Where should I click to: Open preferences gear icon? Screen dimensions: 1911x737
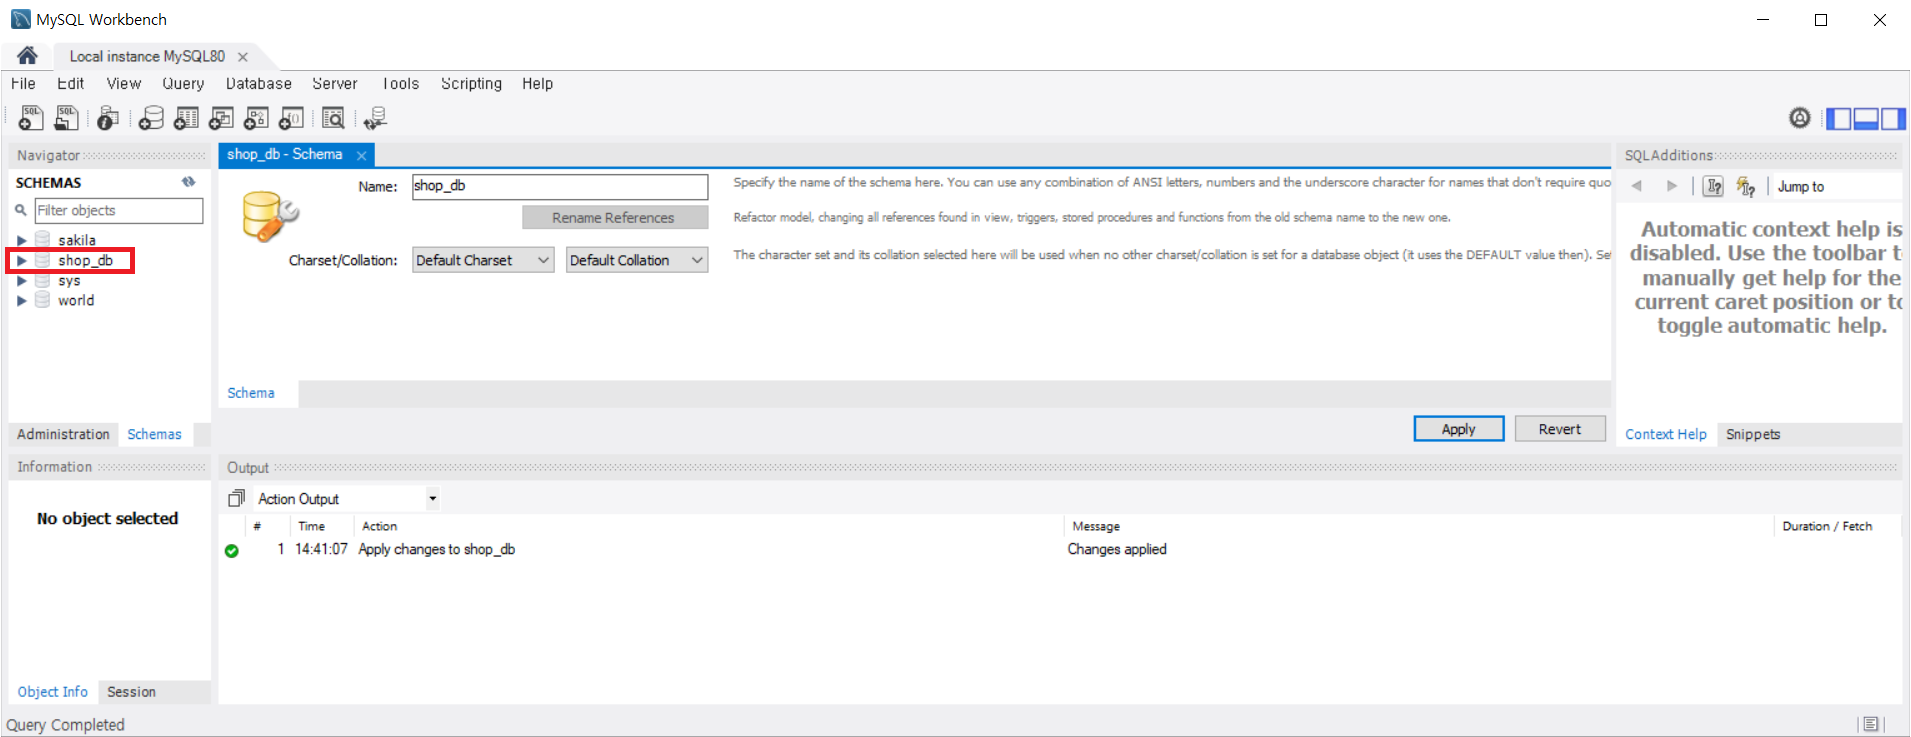(x=1800, y=118)
